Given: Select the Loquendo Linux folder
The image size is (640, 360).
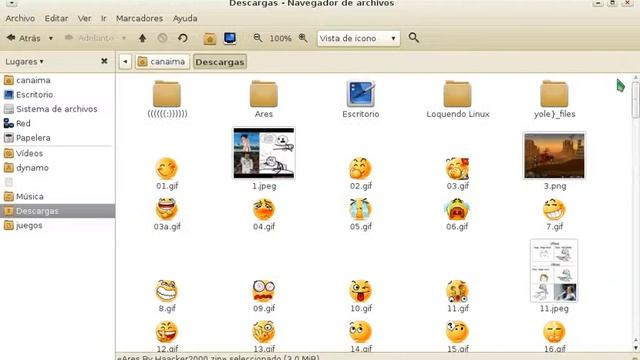Looking at the screenshot, I should tap(458, 99).
